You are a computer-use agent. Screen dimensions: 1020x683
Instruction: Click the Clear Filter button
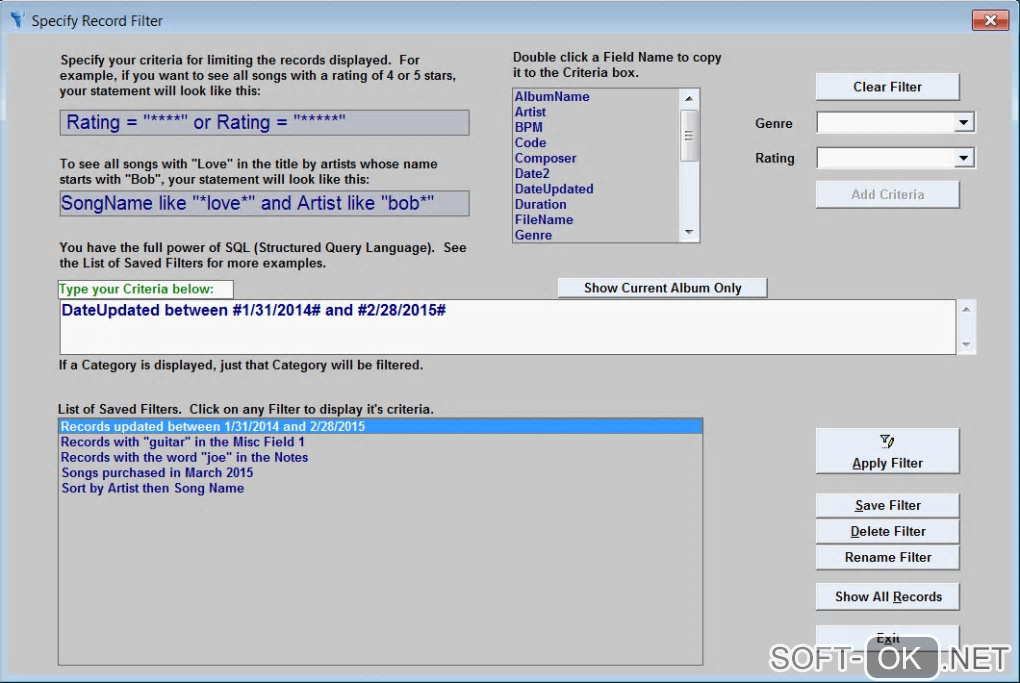tap(887, 87)
